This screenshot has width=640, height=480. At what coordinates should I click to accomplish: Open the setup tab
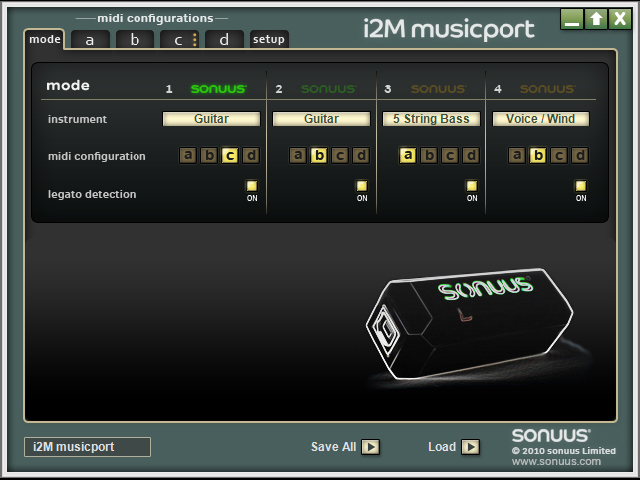coord(269,39)
